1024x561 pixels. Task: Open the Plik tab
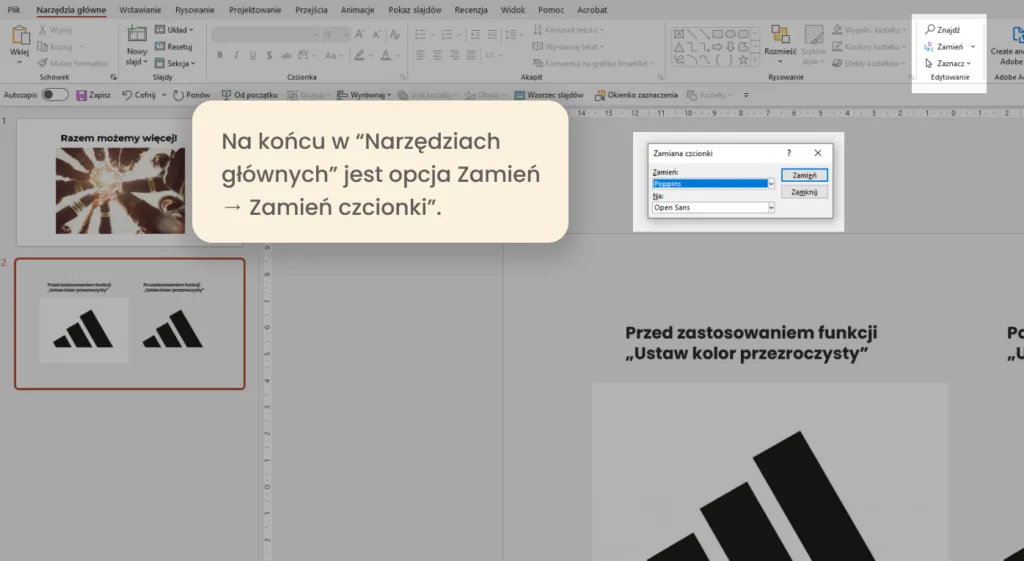coord(14,10)
